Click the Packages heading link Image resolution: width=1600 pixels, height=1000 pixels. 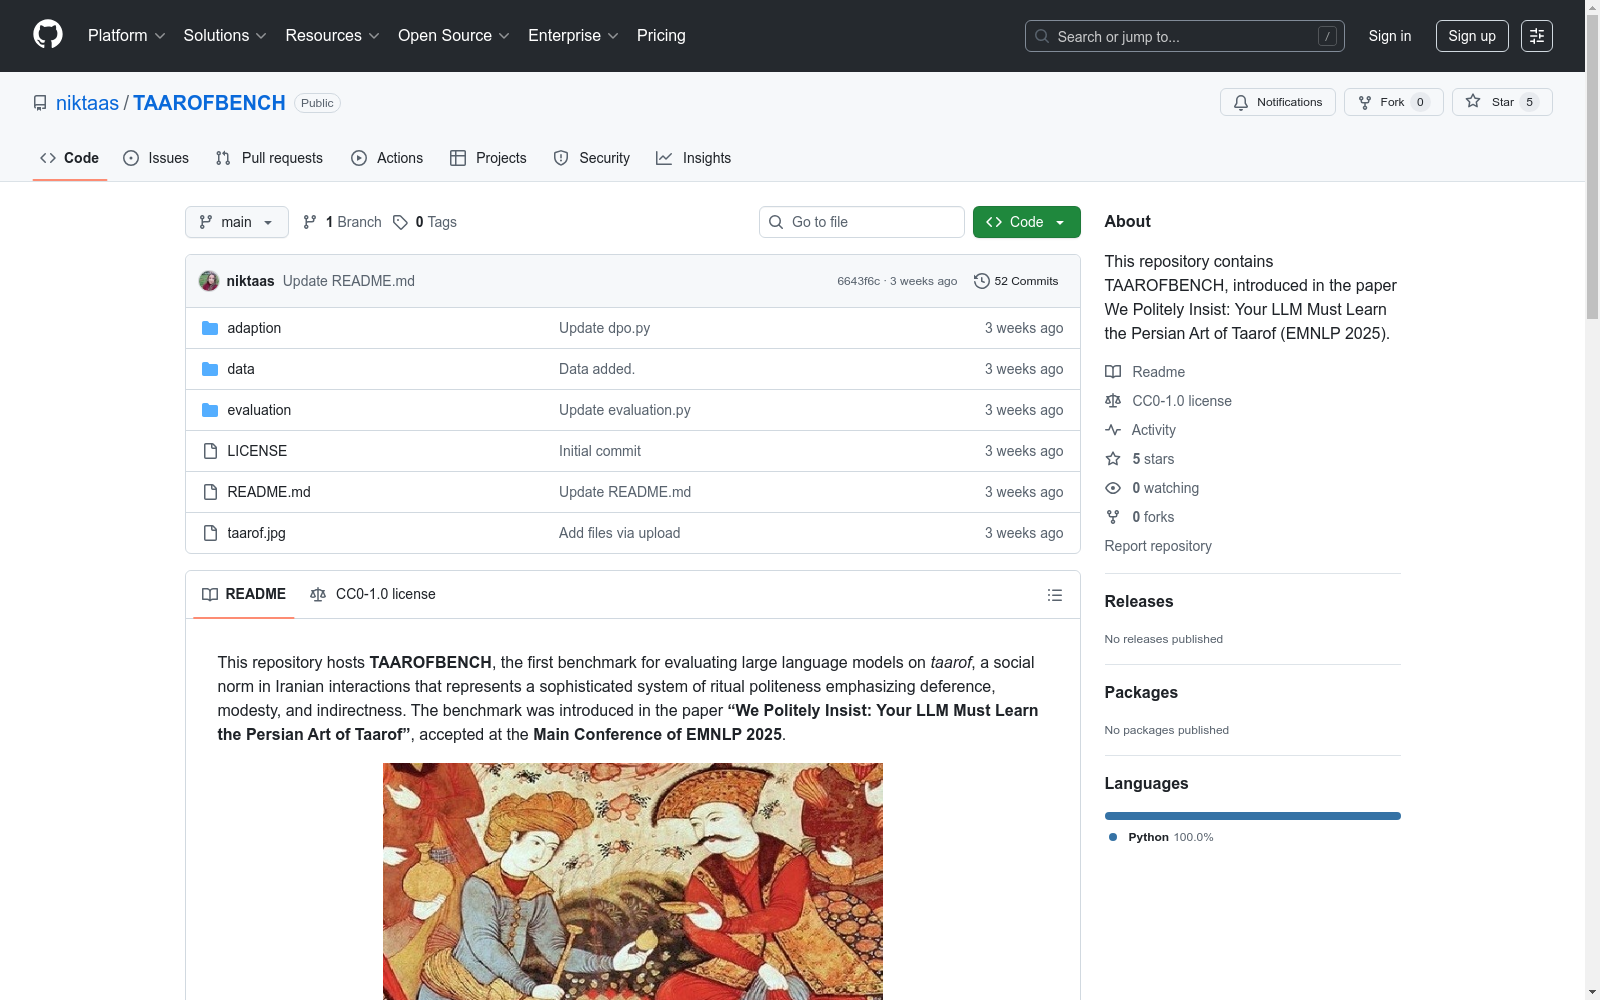pyautogui.click(x=1141, y=692)
